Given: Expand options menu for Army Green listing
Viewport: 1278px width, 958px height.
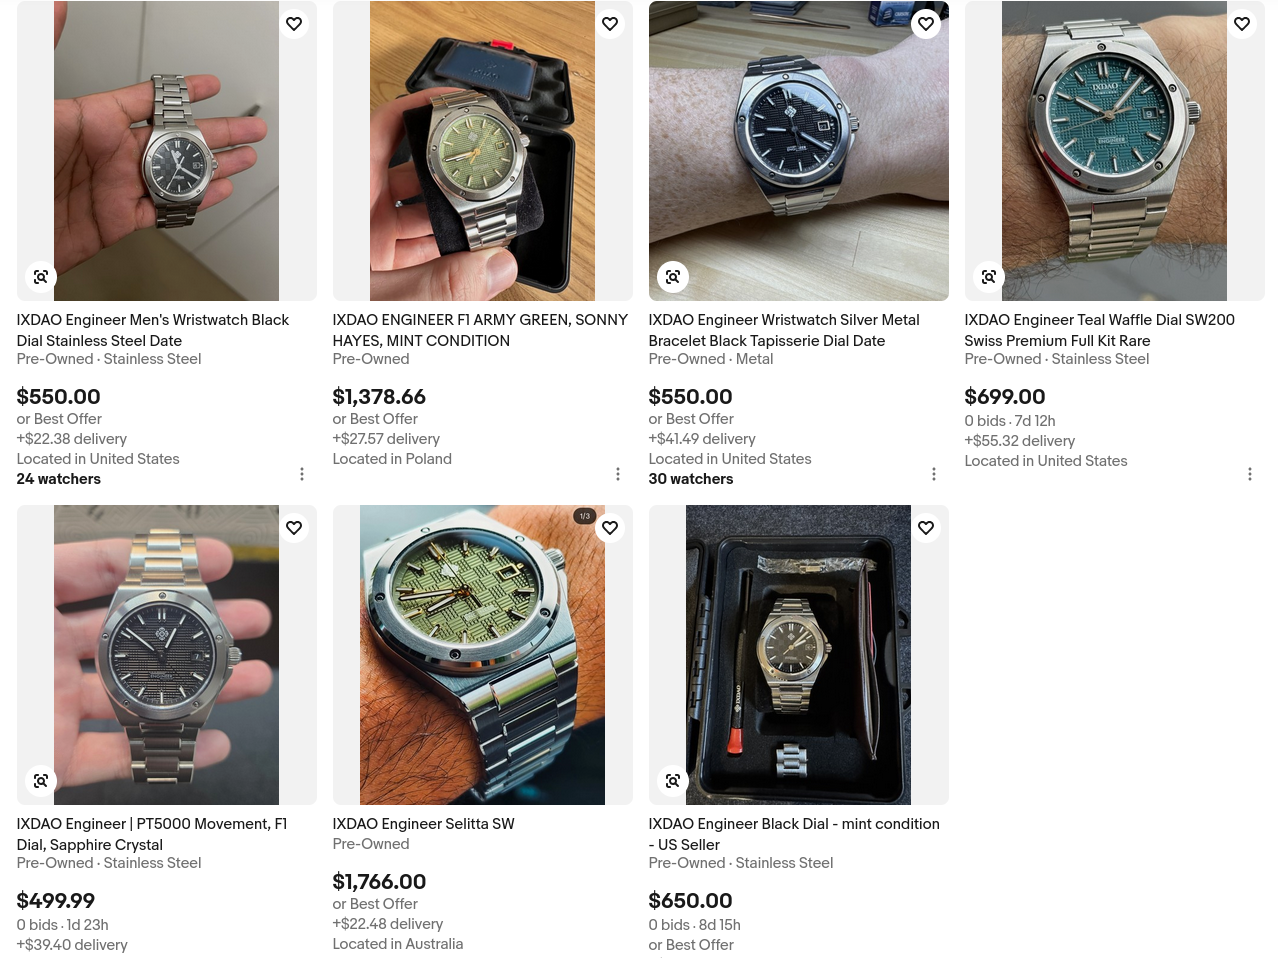Looking at the screenshot, I should point(618,474).
